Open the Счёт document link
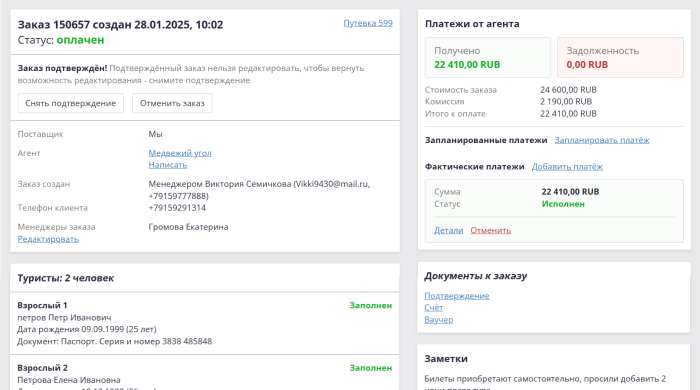The image size is (700, 390). click(433, 307)
